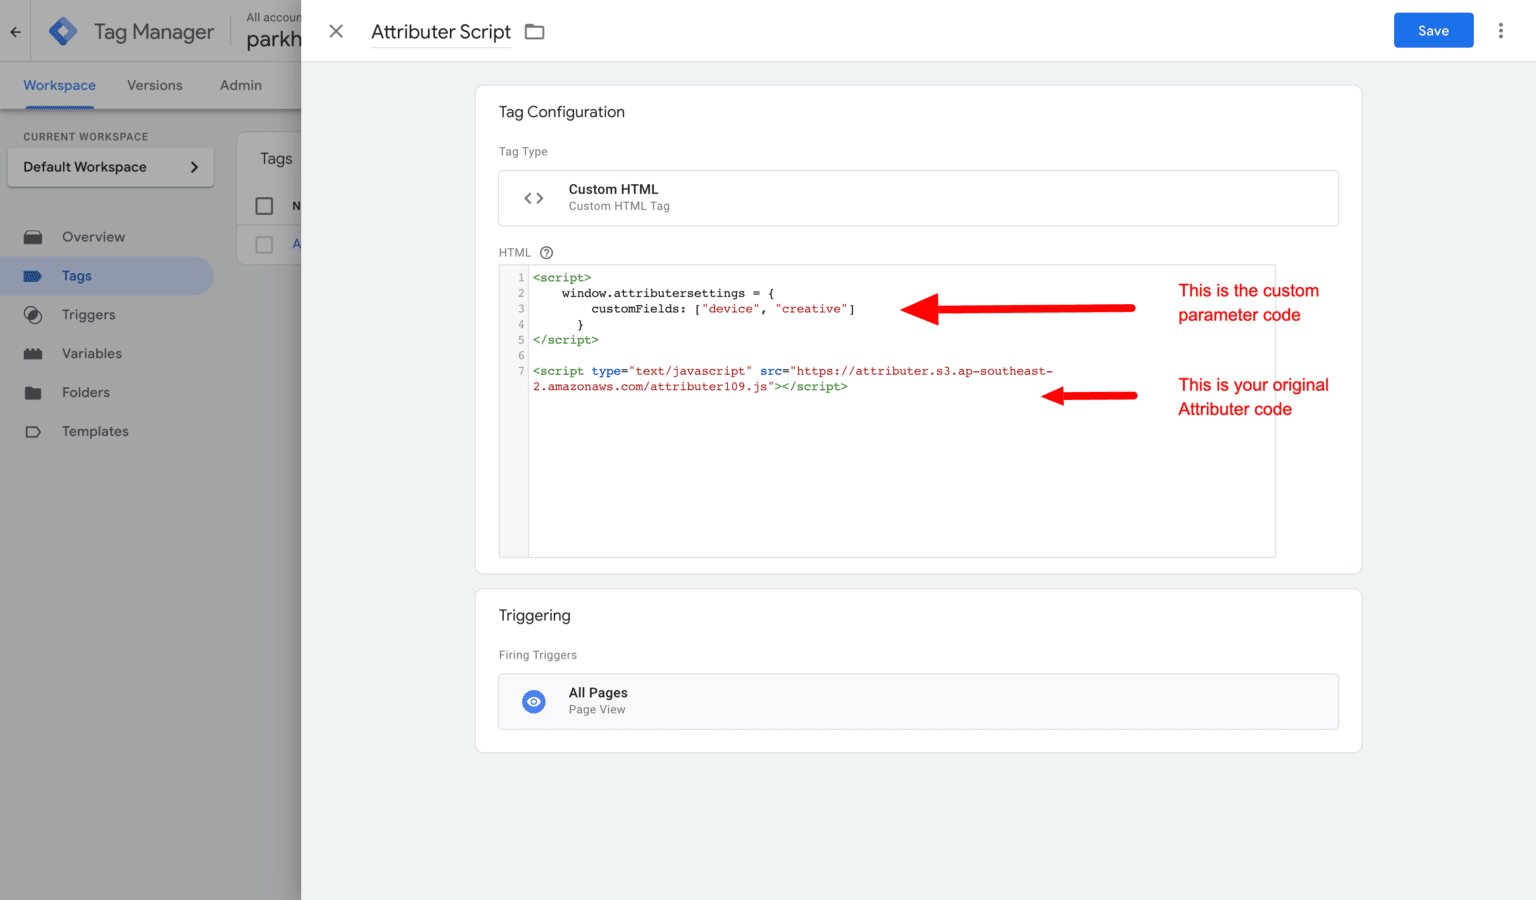Click the Templates tag outline icon
This screenshot has height=900, width=1536.
33,432
